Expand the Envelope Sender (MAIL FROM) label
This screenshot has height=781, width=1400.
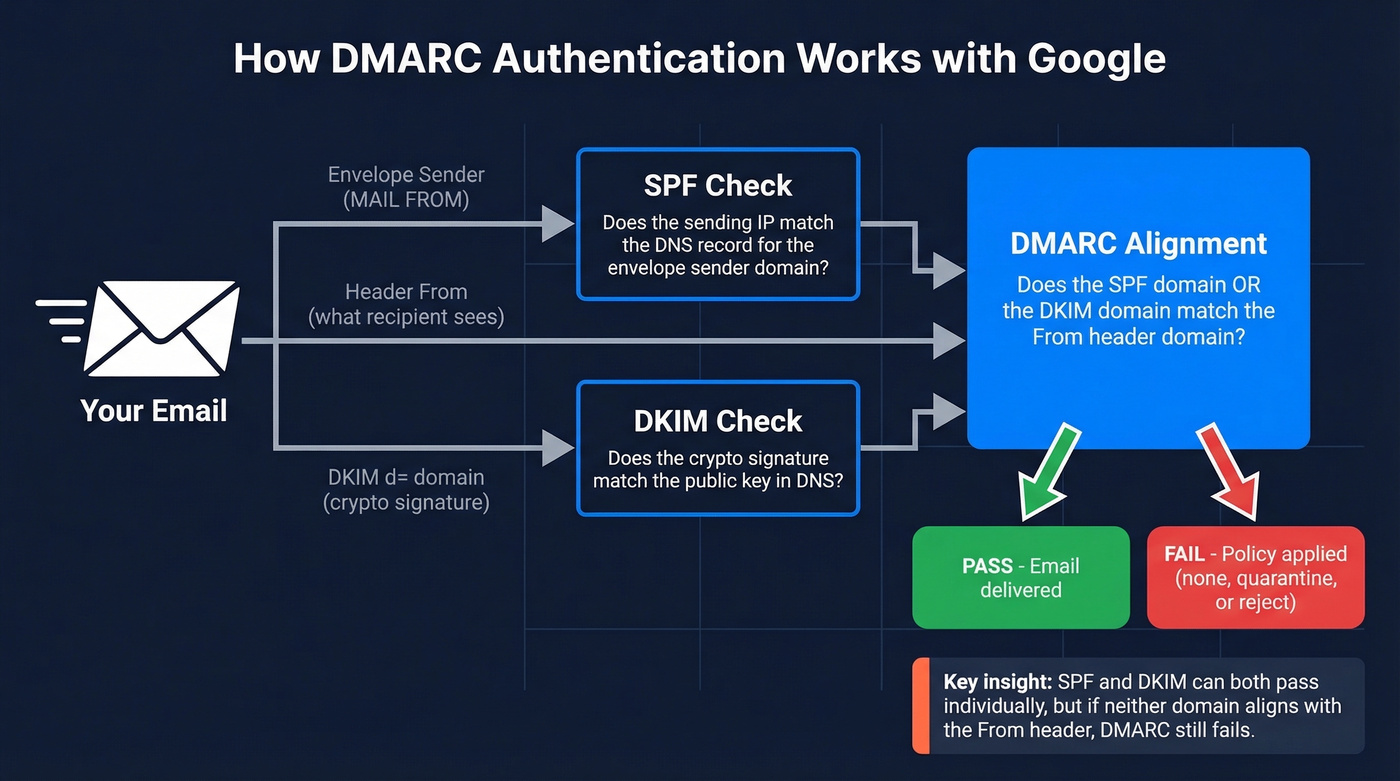pos(405,187)
